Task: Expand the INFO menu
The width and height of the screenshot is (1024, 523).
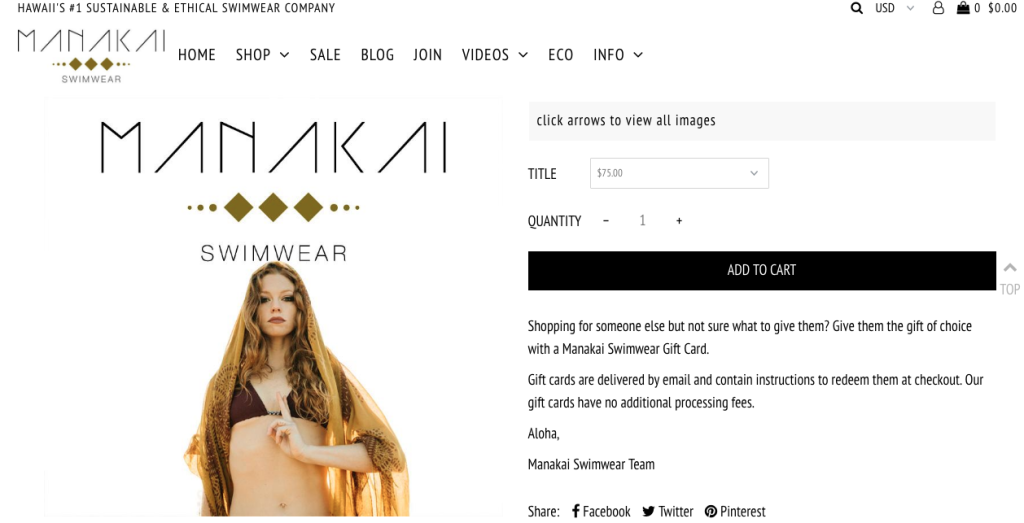Action: (x=618, y=55)
